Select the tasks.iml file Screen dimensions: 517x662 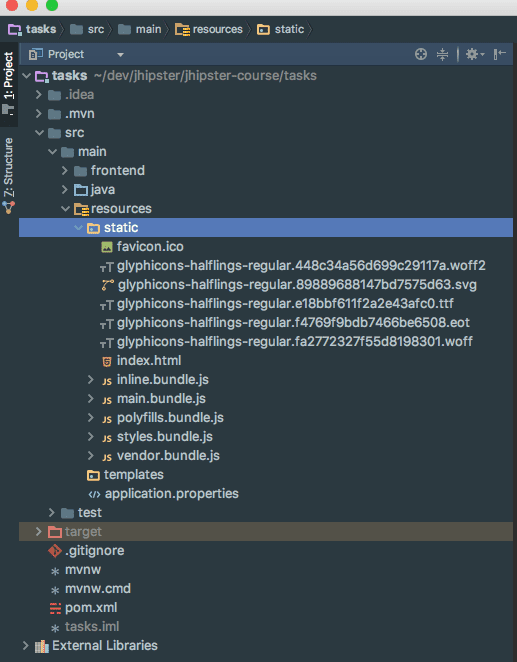[92, 627]
